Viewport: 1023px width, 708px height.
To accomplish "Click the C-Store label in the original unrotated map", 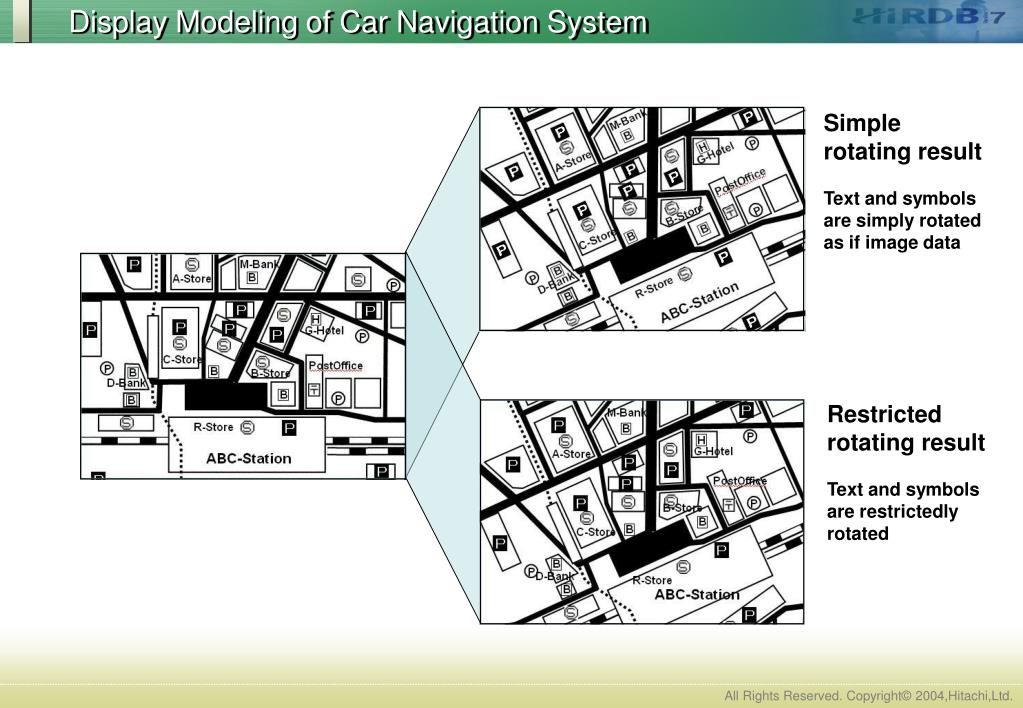I will tap(182, 360).
